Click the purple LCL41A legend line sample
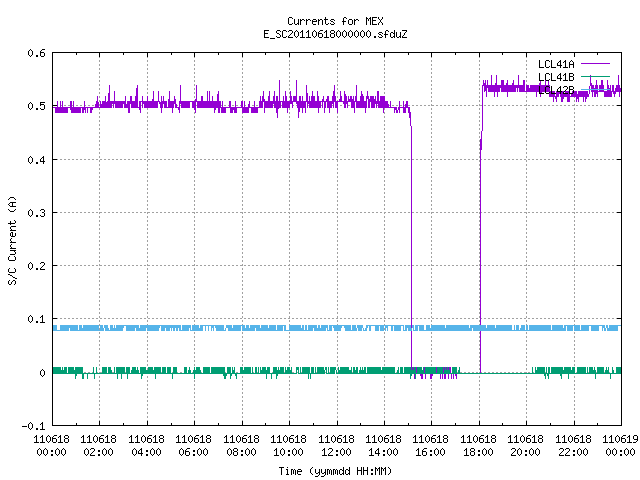 pyautogui.click(x=595, y=64)
